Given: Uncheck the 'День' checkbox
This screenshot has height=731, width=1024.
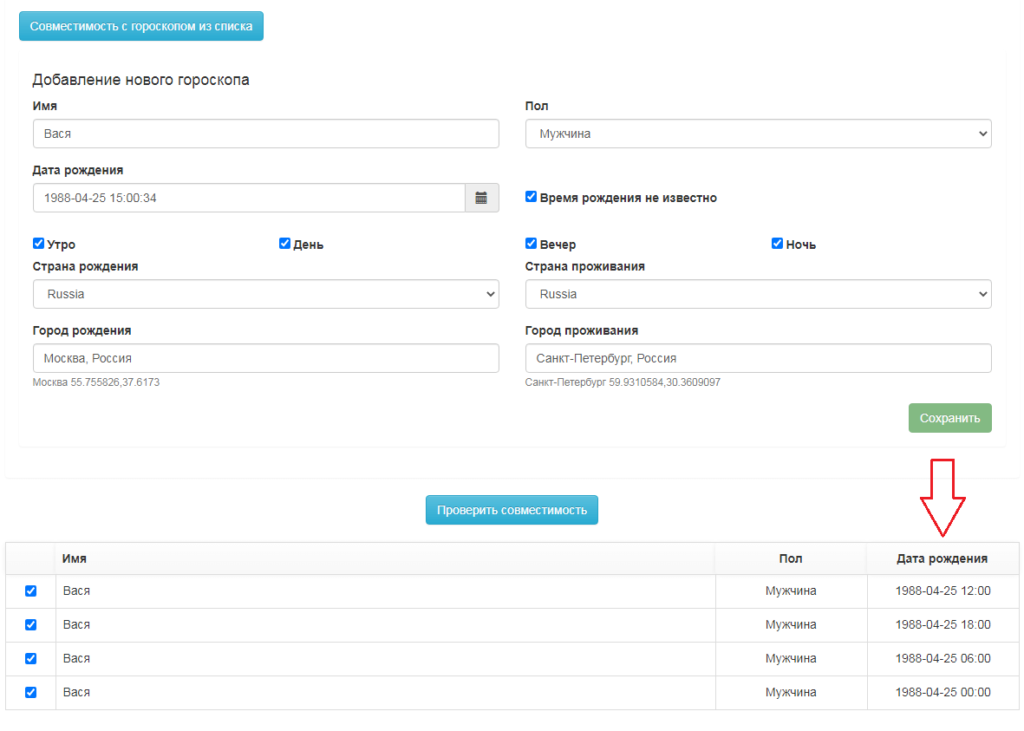Looking at the screenshot, I should pos(285,243).
